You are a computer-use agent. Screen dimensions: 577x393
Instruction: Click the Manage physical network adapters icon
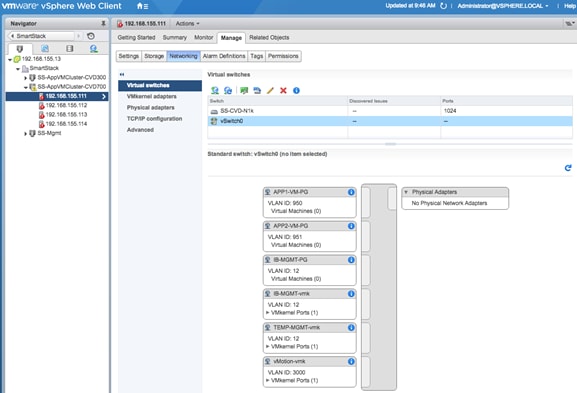[228, 91]
